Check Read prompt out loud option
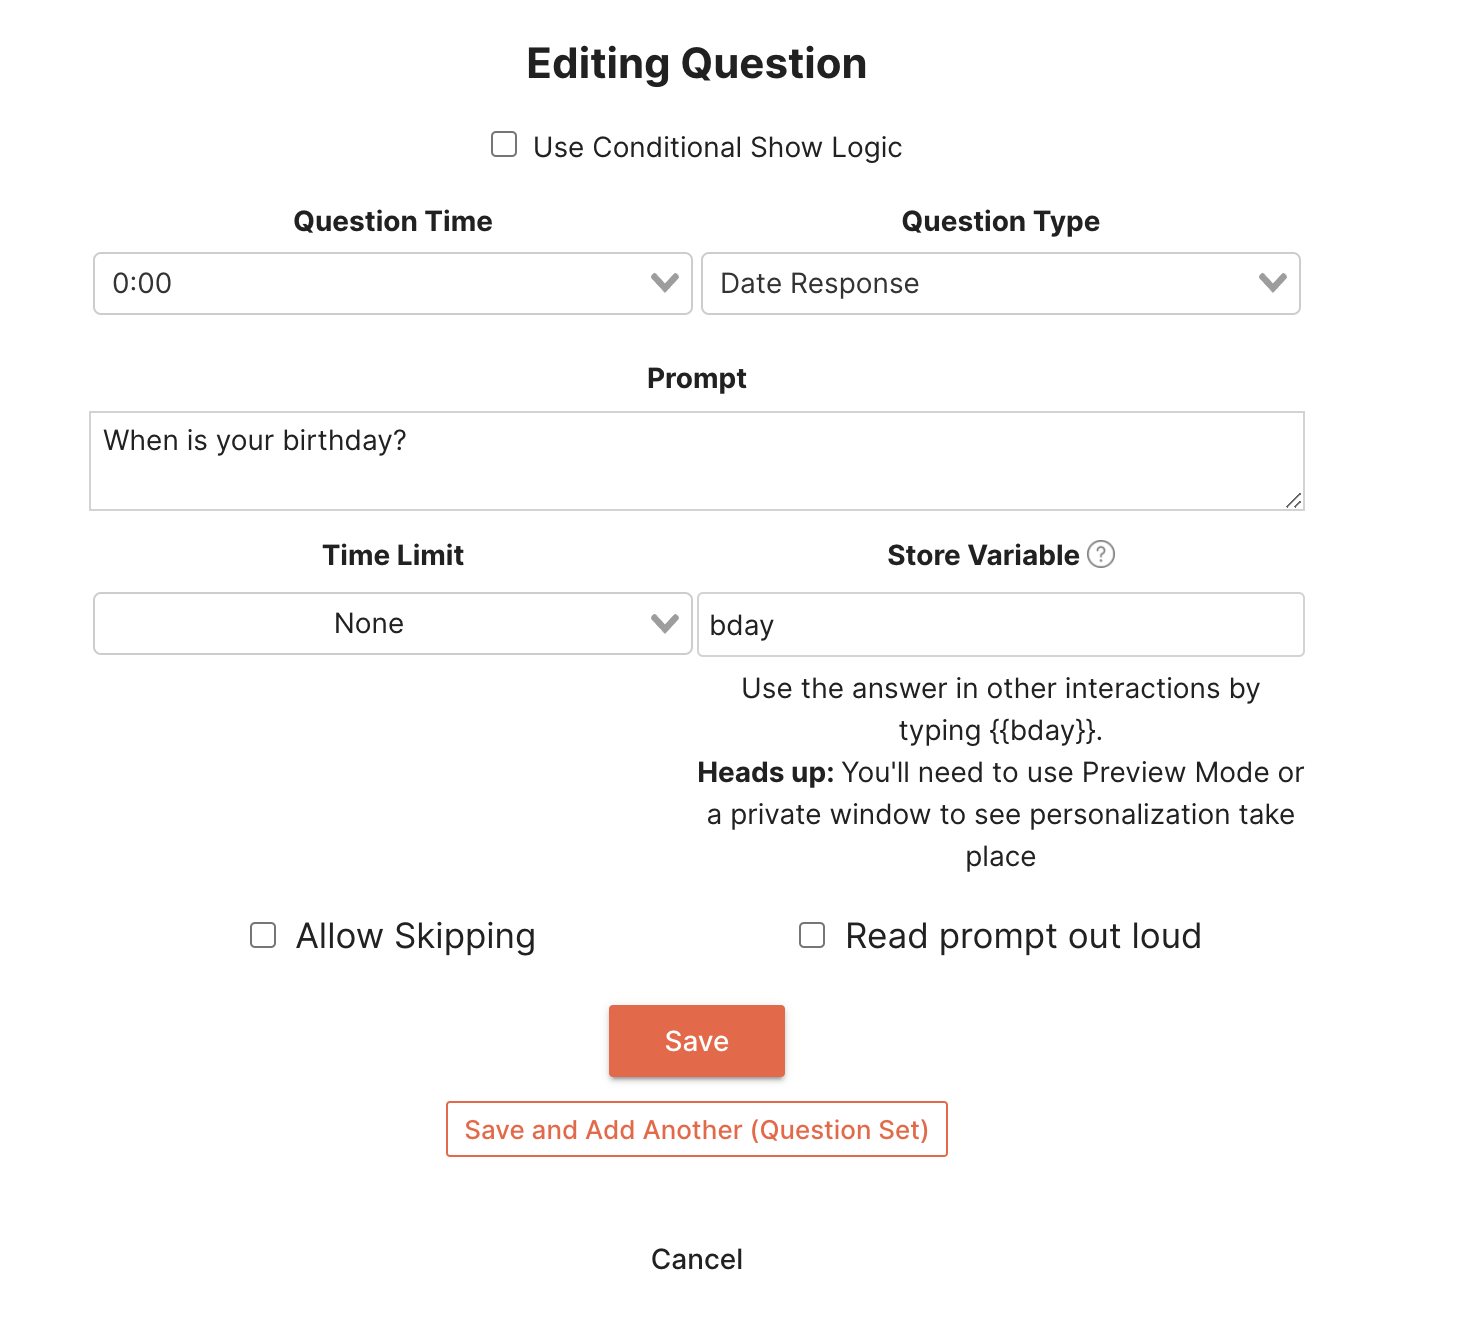 (x=812, y=935)
